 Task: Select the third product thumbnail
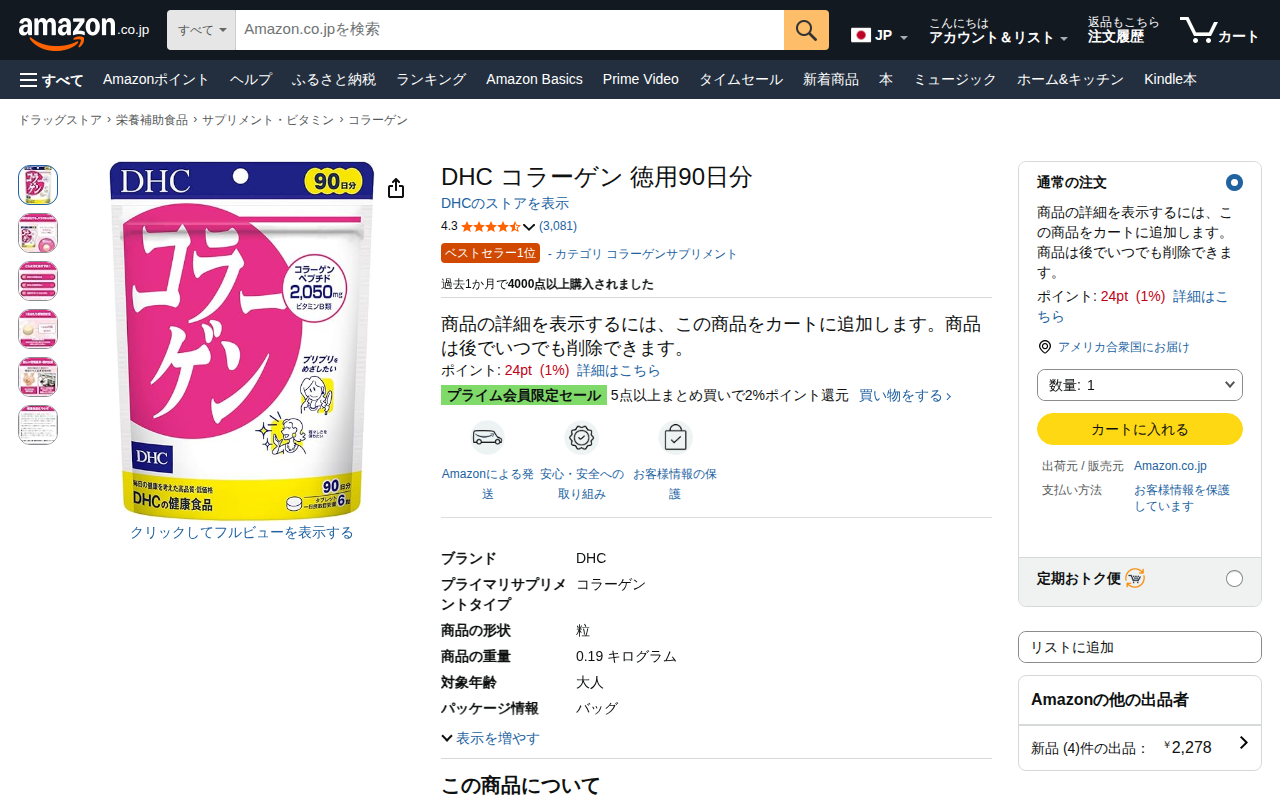pyautogui.click(x=38, y=281)
